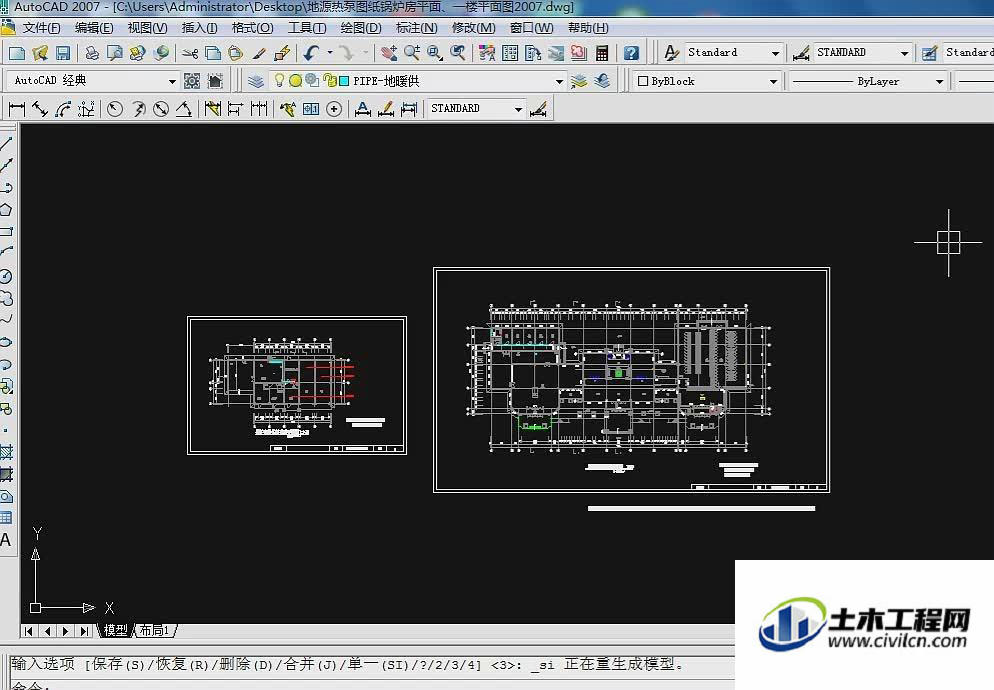Select the Revision Cloud tool
The width and height of the screenshot is (994, 690).
click(6, 299)
